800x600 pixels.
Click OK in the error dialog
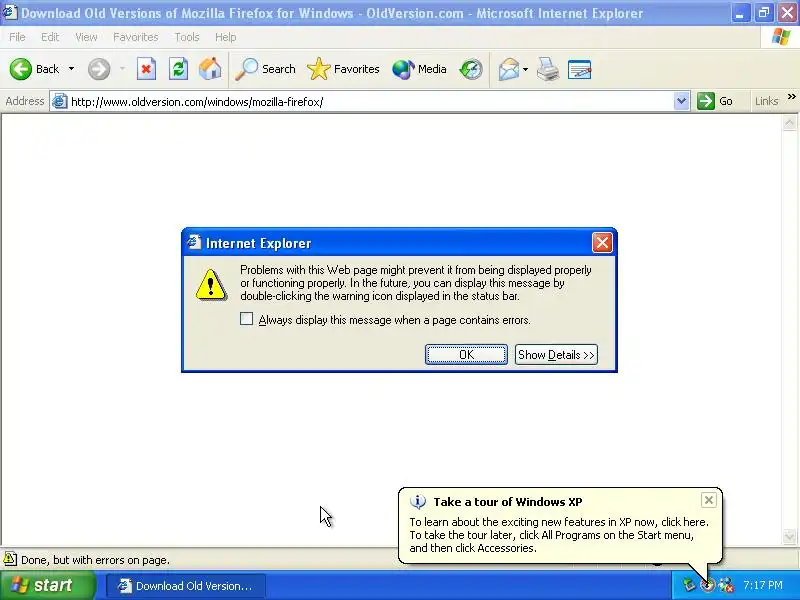(466, 355)
